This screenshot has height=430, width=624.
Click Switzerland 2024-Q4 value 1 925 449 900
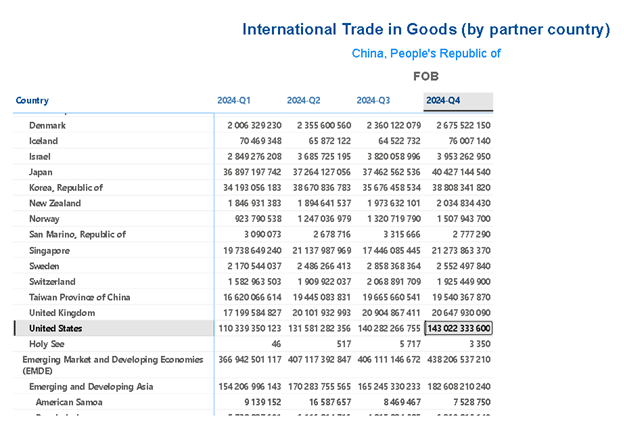coord(464,282)
